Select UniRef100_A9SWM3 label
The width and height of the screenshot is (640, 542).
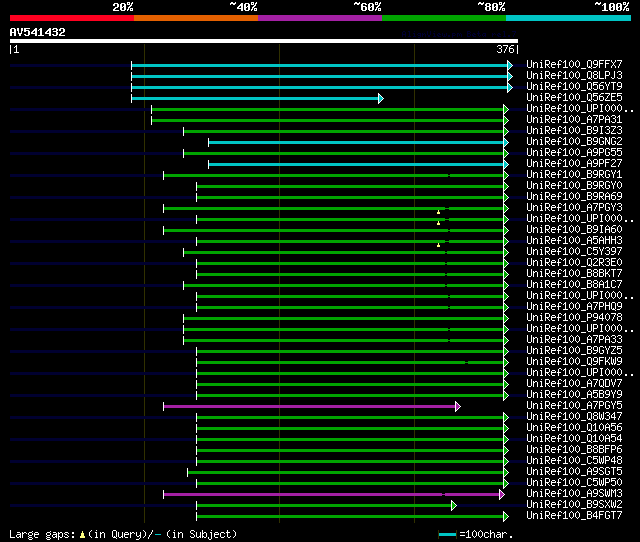(x=574, y=494)
